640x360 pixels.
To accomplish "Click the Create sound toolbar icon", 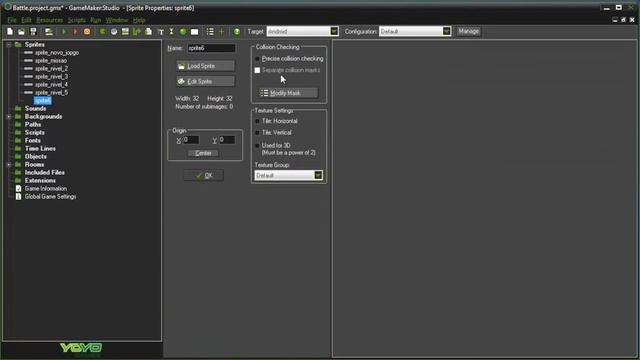I will pos(114,31).
